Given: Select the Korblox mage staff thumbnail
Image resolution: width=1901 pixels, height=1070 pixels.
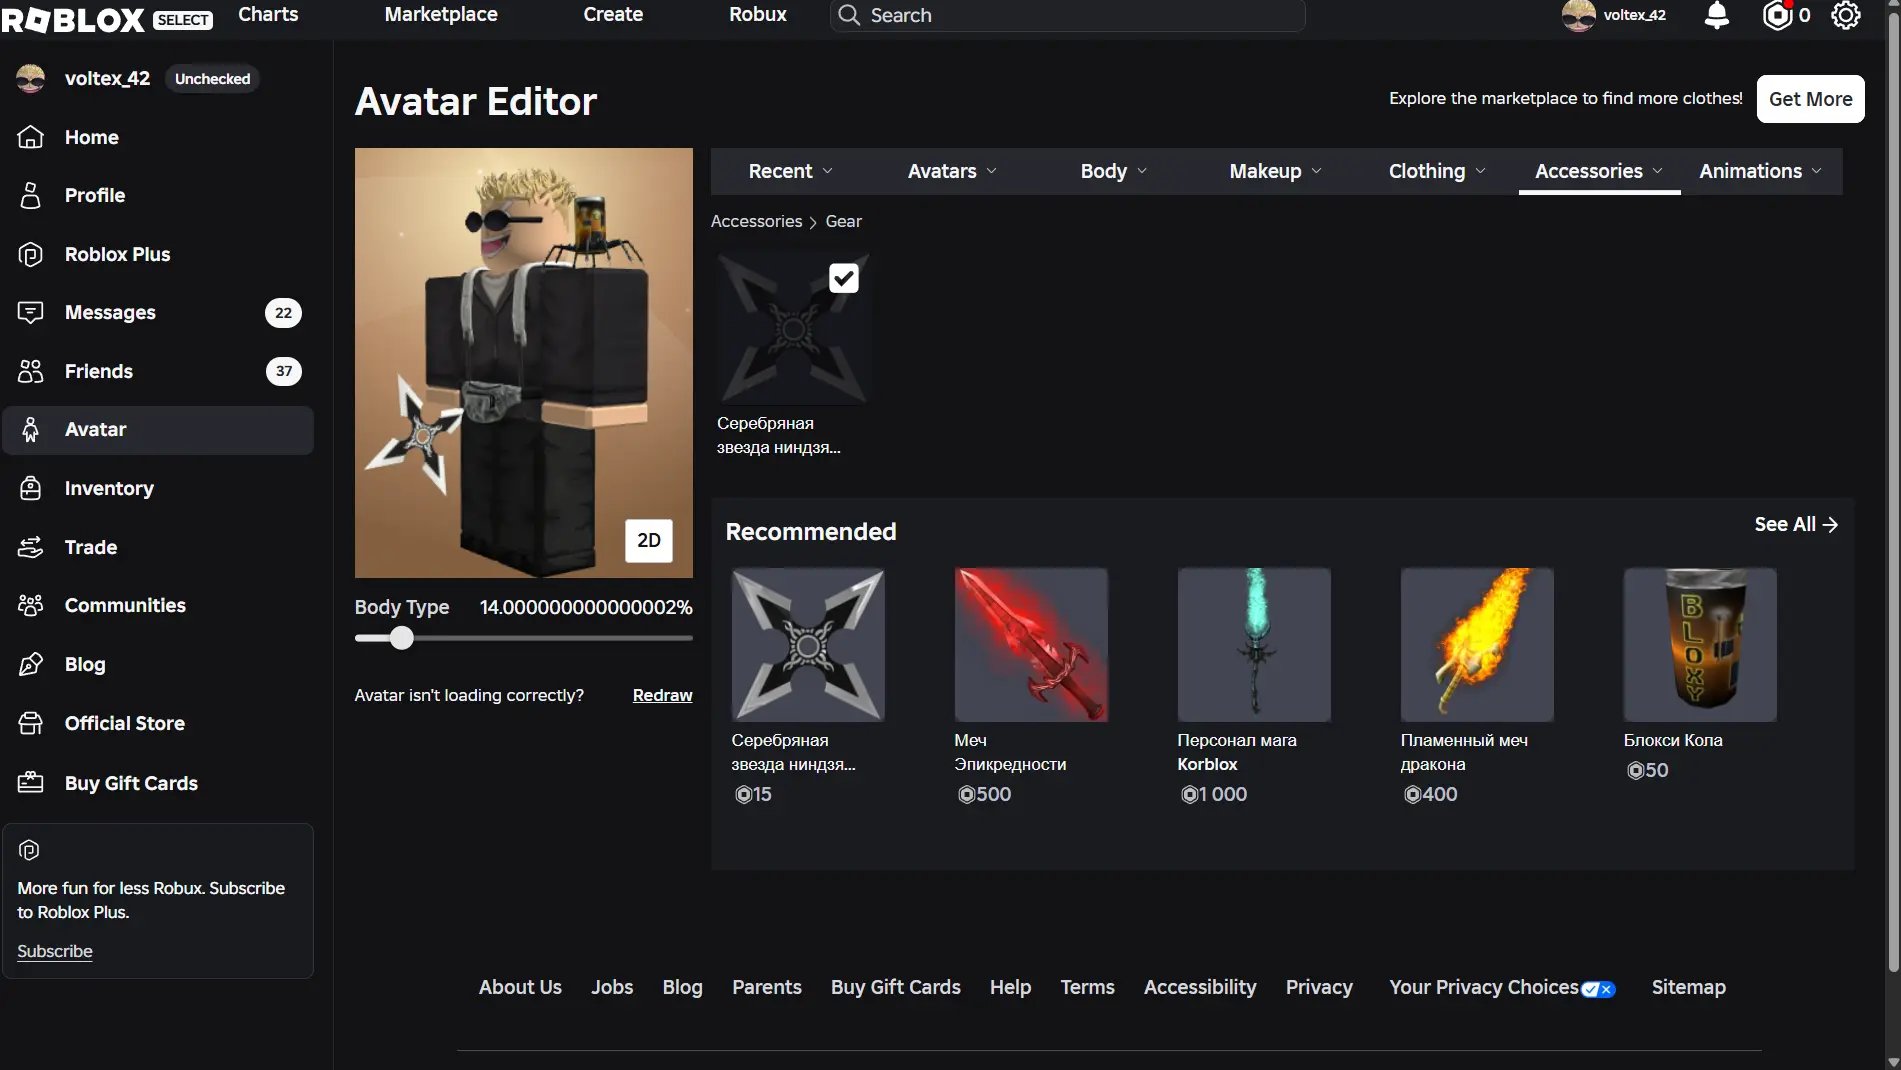Looking at the screenshot, I should [x=1254, y=645].
